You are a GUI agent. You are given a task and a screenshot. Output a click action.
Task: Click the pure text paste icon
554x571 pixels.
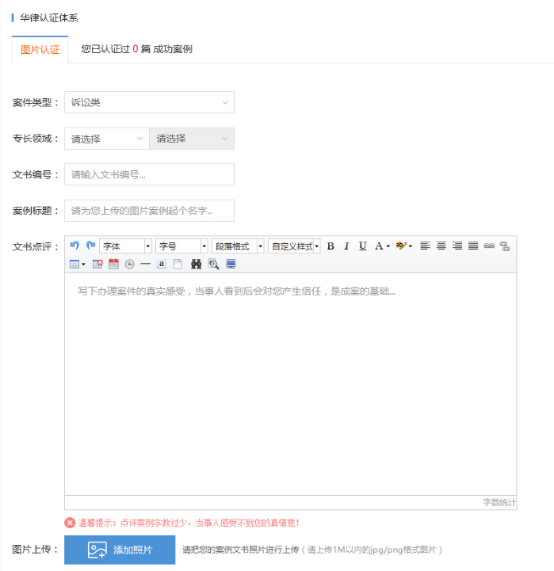(x=162, y=264)
